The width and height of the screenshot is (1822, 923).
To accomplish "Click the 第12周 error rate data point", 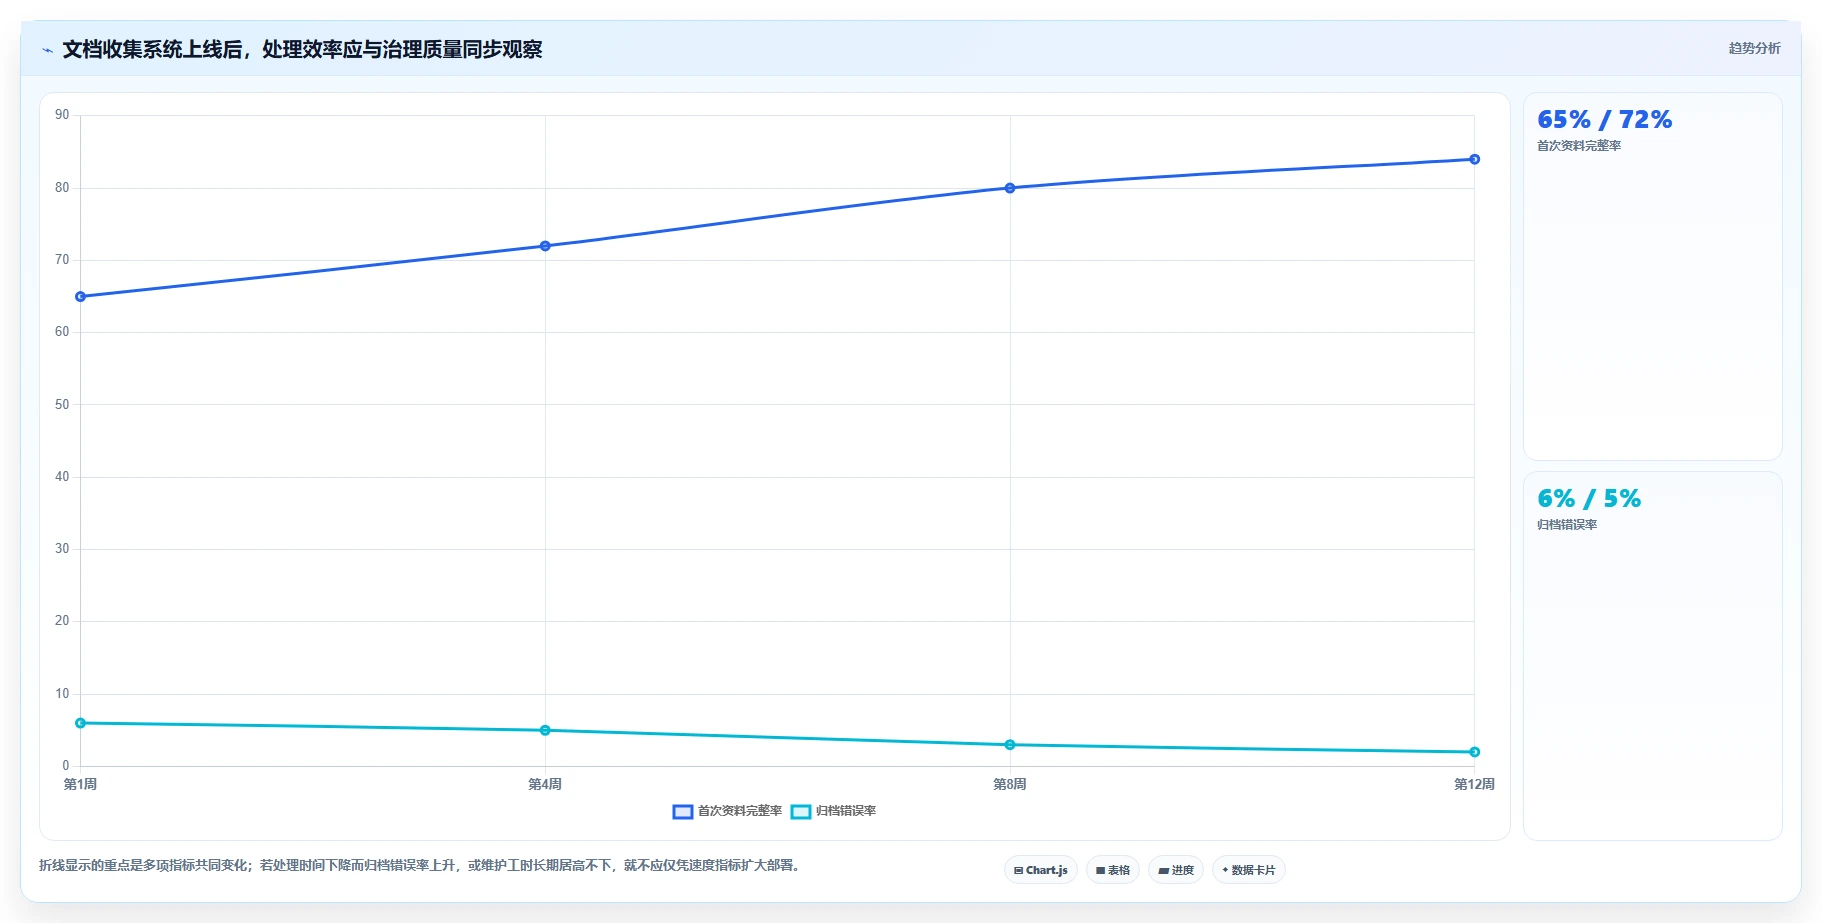I will pyautogui.click(x=1475, y=752).
